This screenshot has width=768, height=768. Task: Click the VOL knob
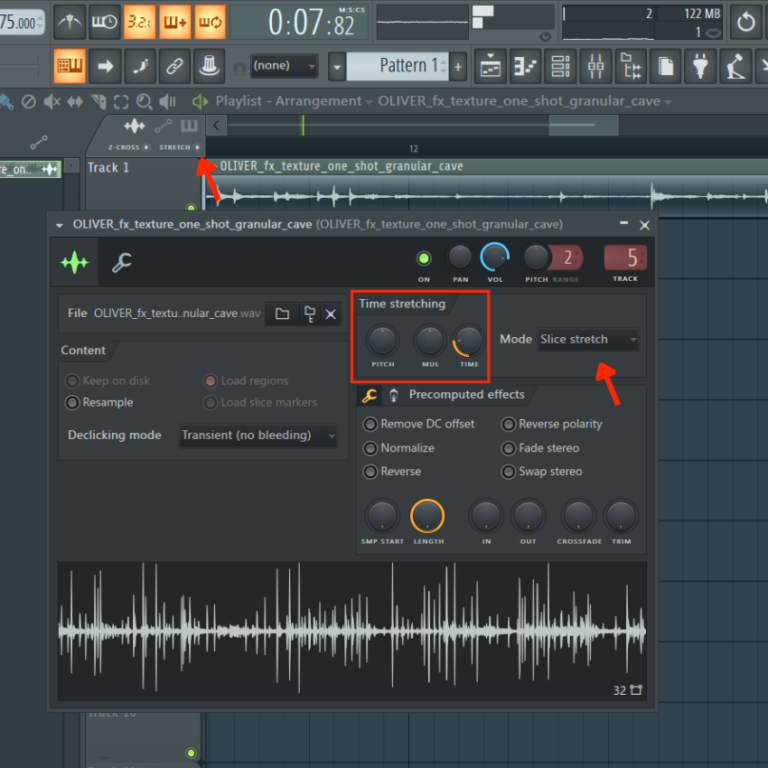(x=495, y=257)
